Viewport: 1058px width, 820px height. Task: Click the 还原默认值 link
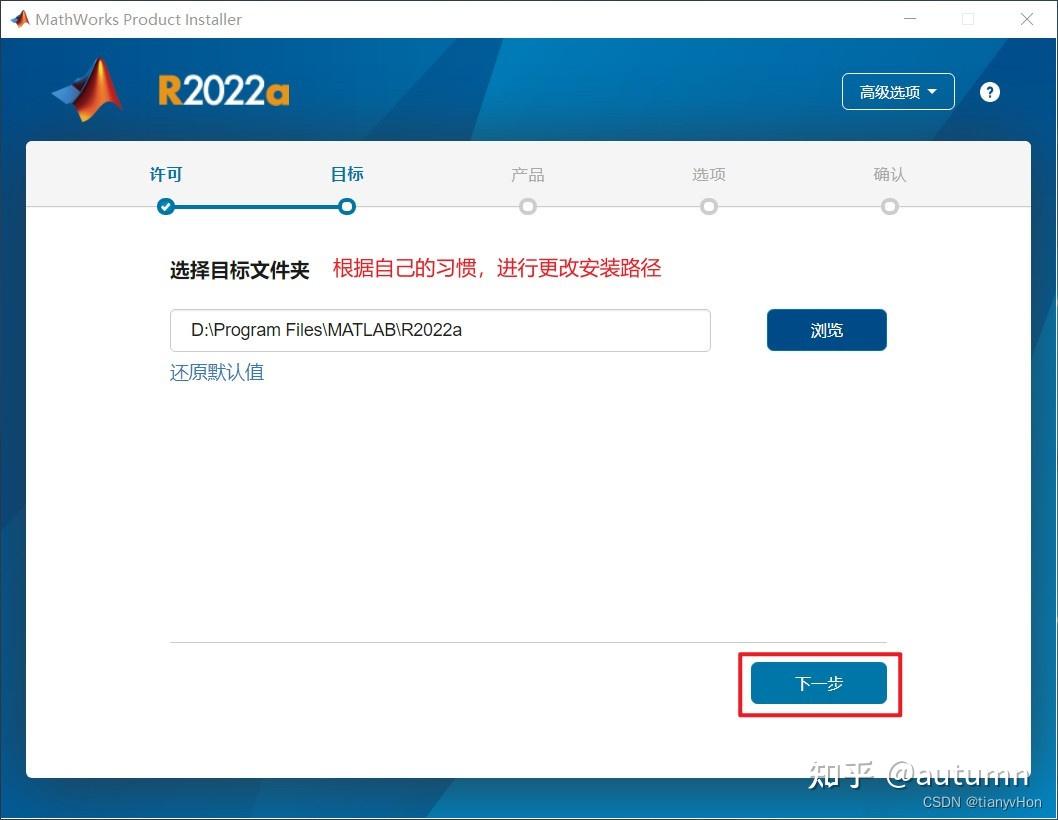(x=216, y=372)
